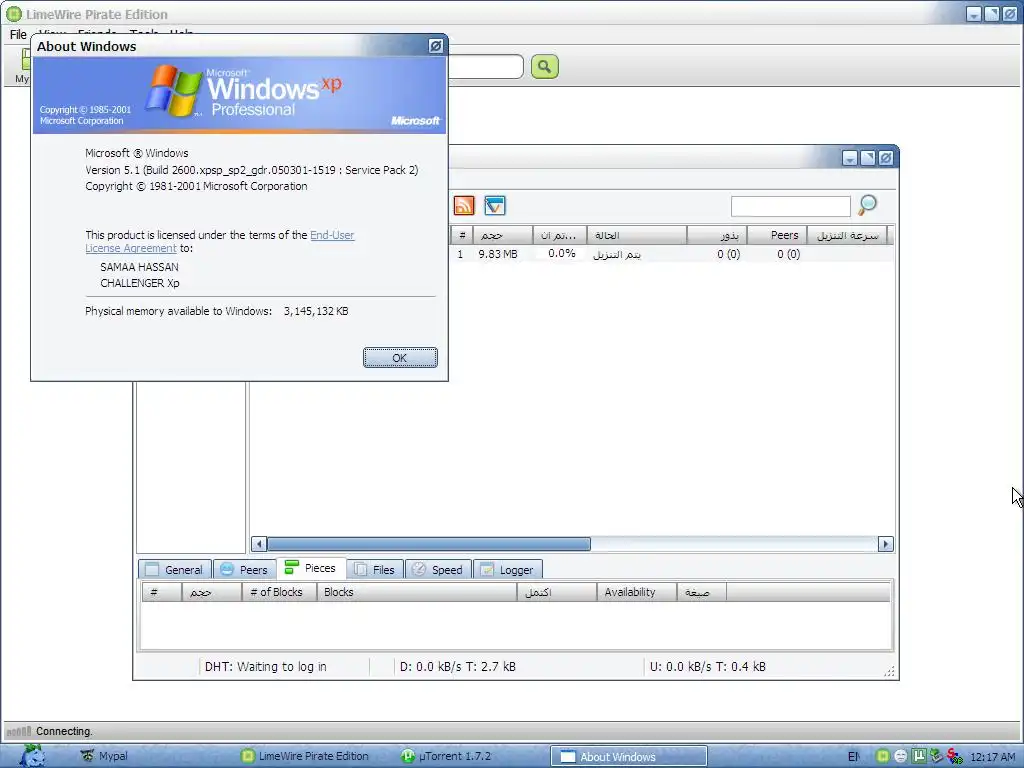Image resolution: width=1024 pixels, height=768 pixels.
Task: Click the horizontal scrollbar left arrow
Action: coord(259,544)
